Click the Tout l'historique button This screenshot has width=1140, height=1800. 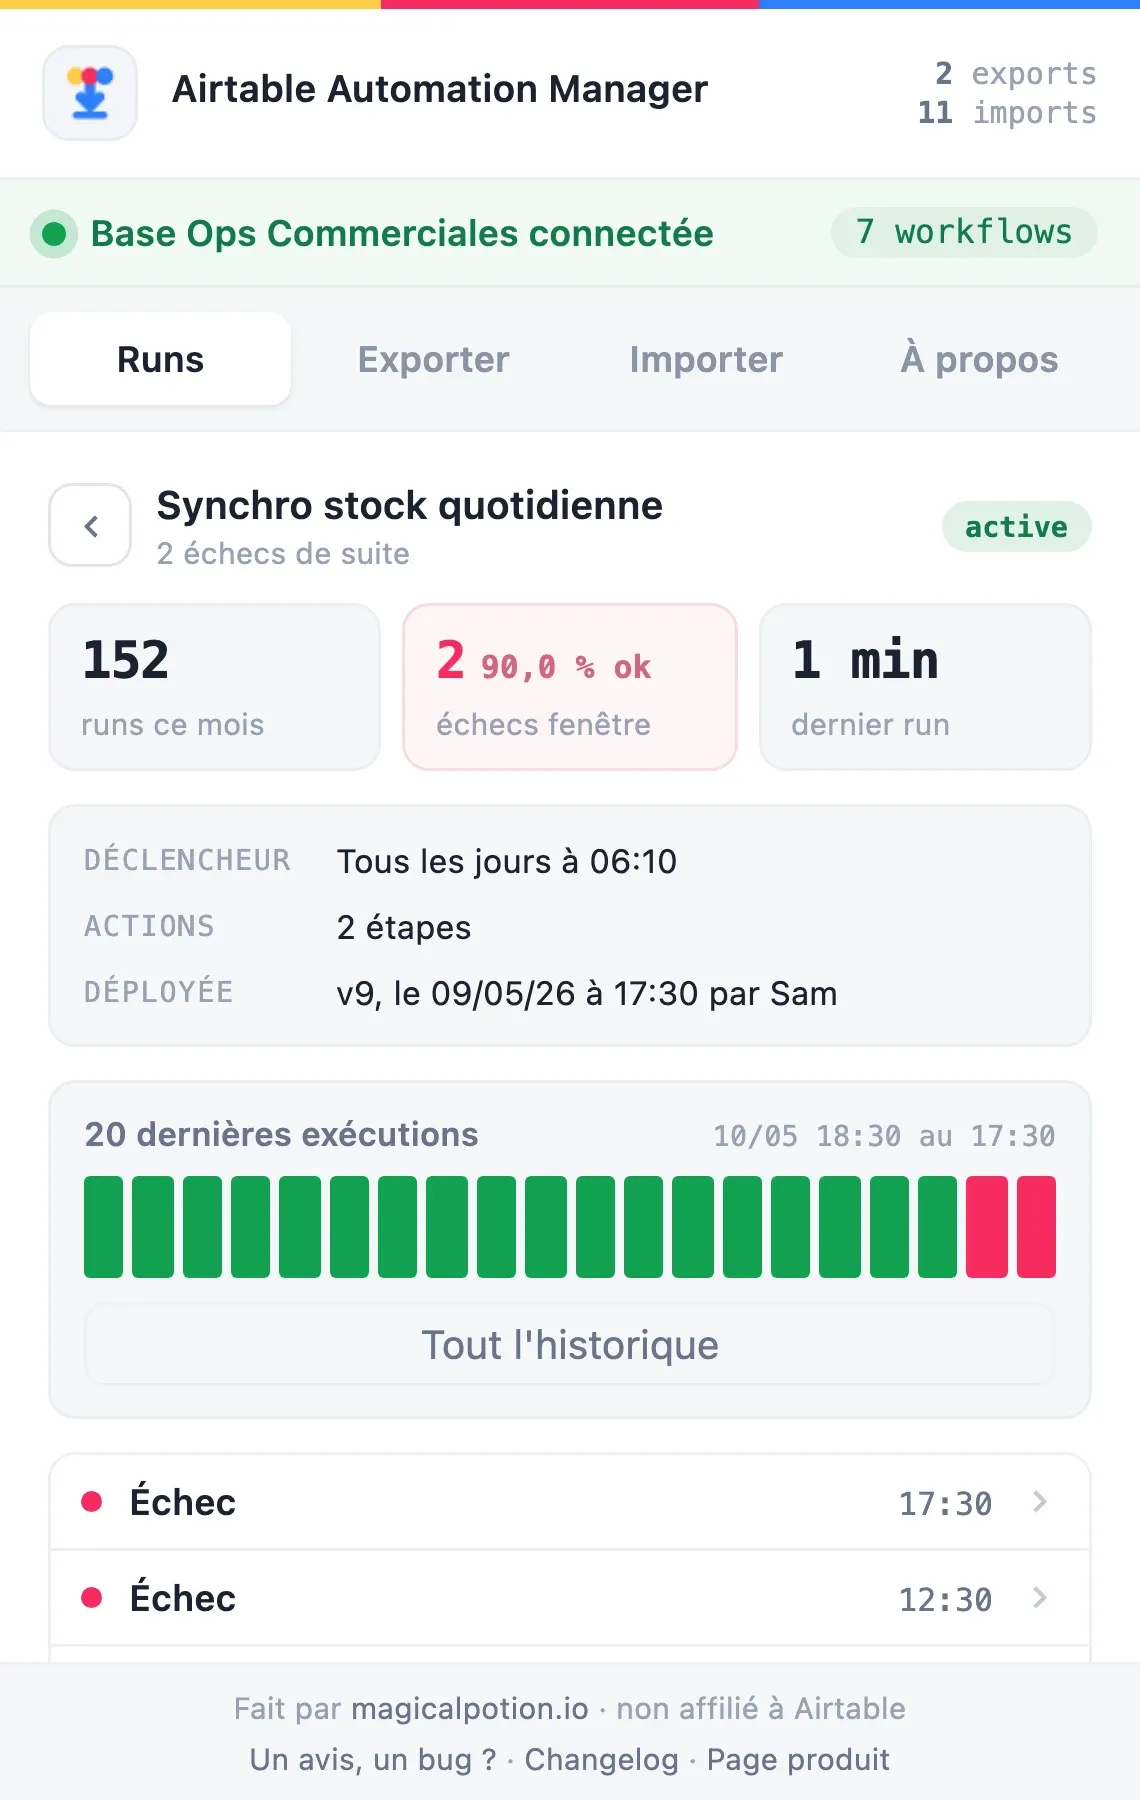tap(570, 1345)
